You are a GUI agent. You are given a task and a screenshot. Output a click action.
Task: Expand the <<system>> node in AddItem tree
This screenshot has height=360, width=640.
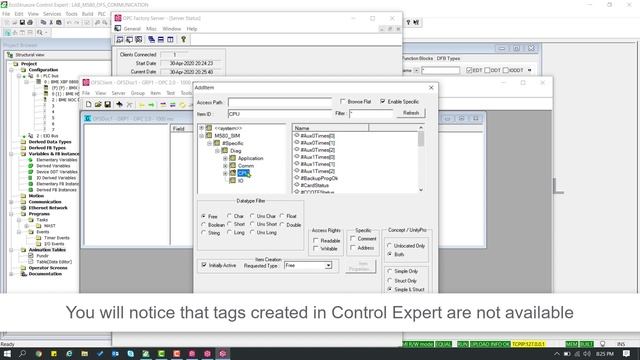[x=201, y=128]
